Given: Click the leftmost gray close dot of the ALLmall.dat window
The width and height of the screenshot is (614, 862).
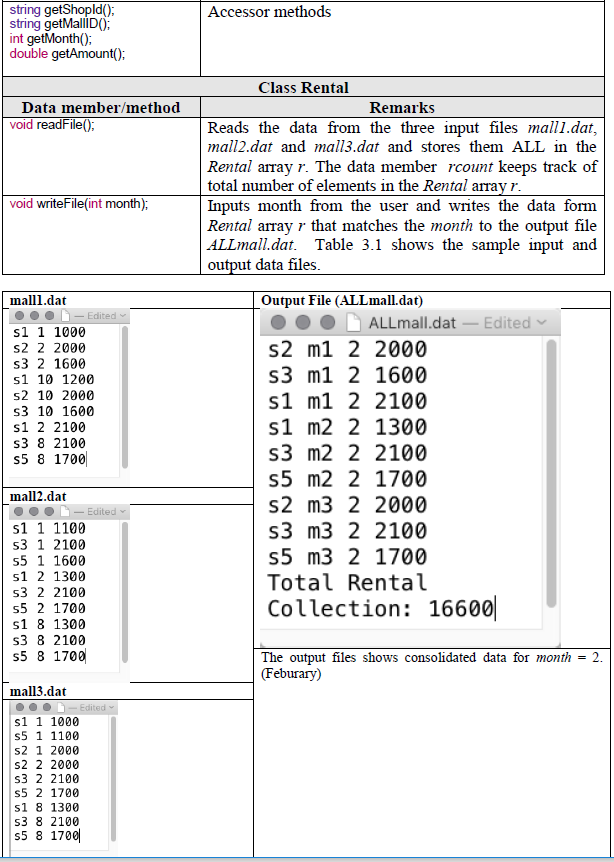Looking at the screenshot, I should pyautogui.click(x=278, y=323).
